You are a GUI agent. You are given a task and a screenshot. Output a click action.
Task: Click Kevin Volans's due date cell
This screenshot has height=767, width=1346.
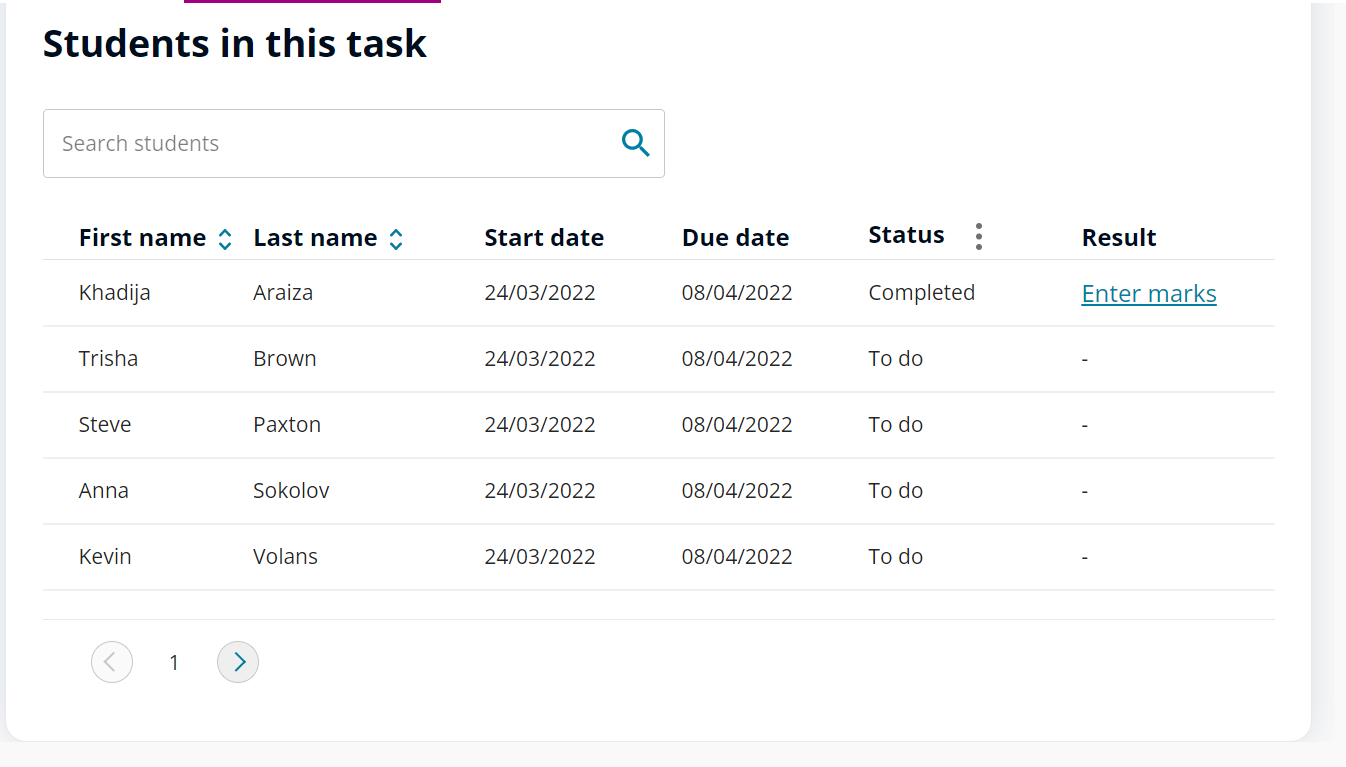(x=737, y=556)
